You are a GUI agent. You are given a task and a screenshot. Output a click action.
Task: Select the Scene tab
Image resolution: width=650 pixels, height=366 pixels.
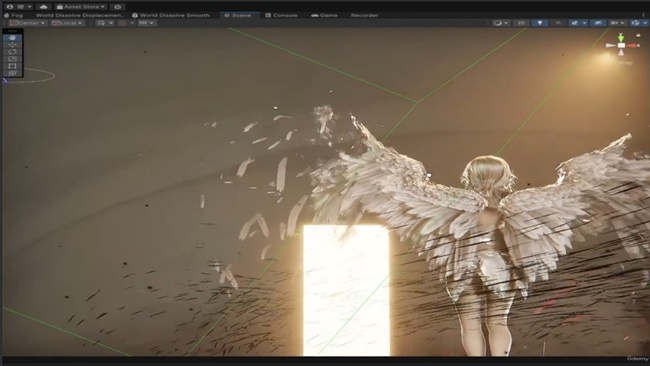coord(238,15)
